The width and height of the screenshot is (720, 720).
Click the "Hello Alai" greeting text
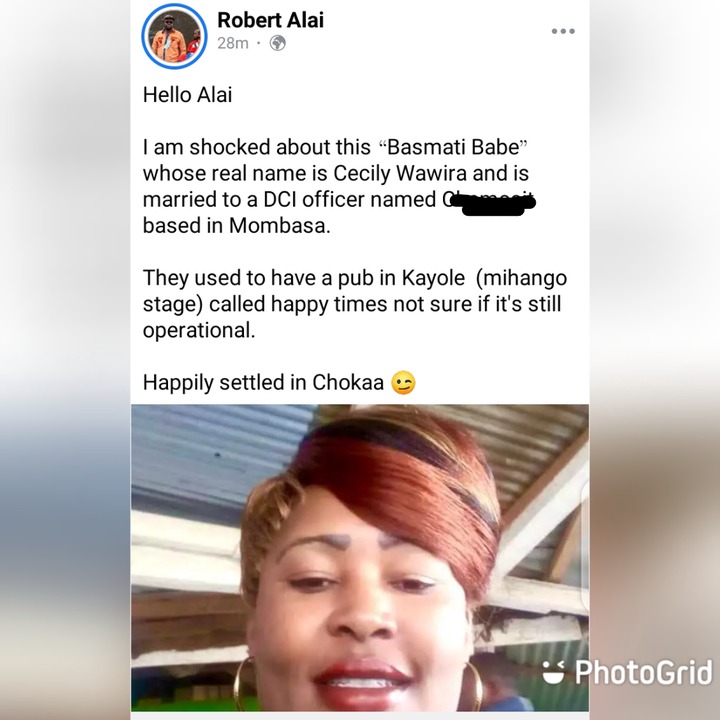click(187, 95)
